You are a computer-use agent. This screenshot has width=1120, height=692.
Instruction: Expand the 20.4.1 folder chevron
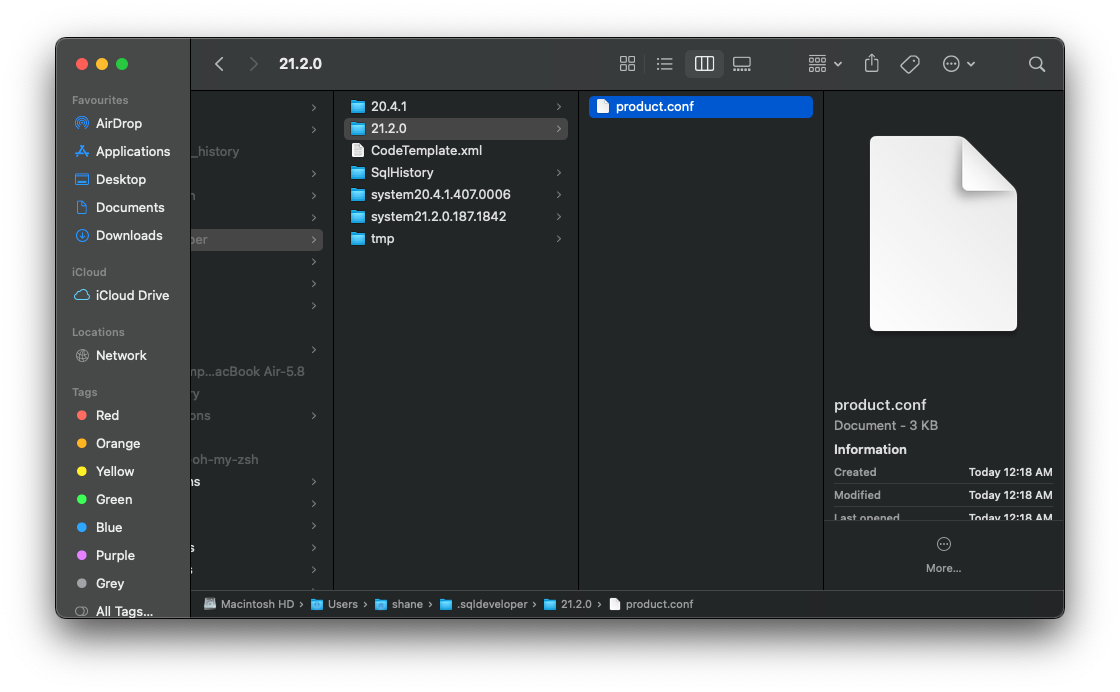pyautogui.click(x=559, y=106)
